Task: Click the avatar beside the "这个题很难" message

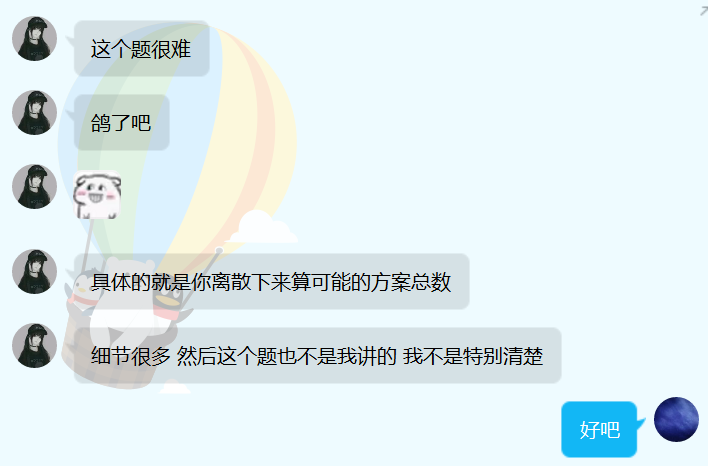Action: click(34, 39)
